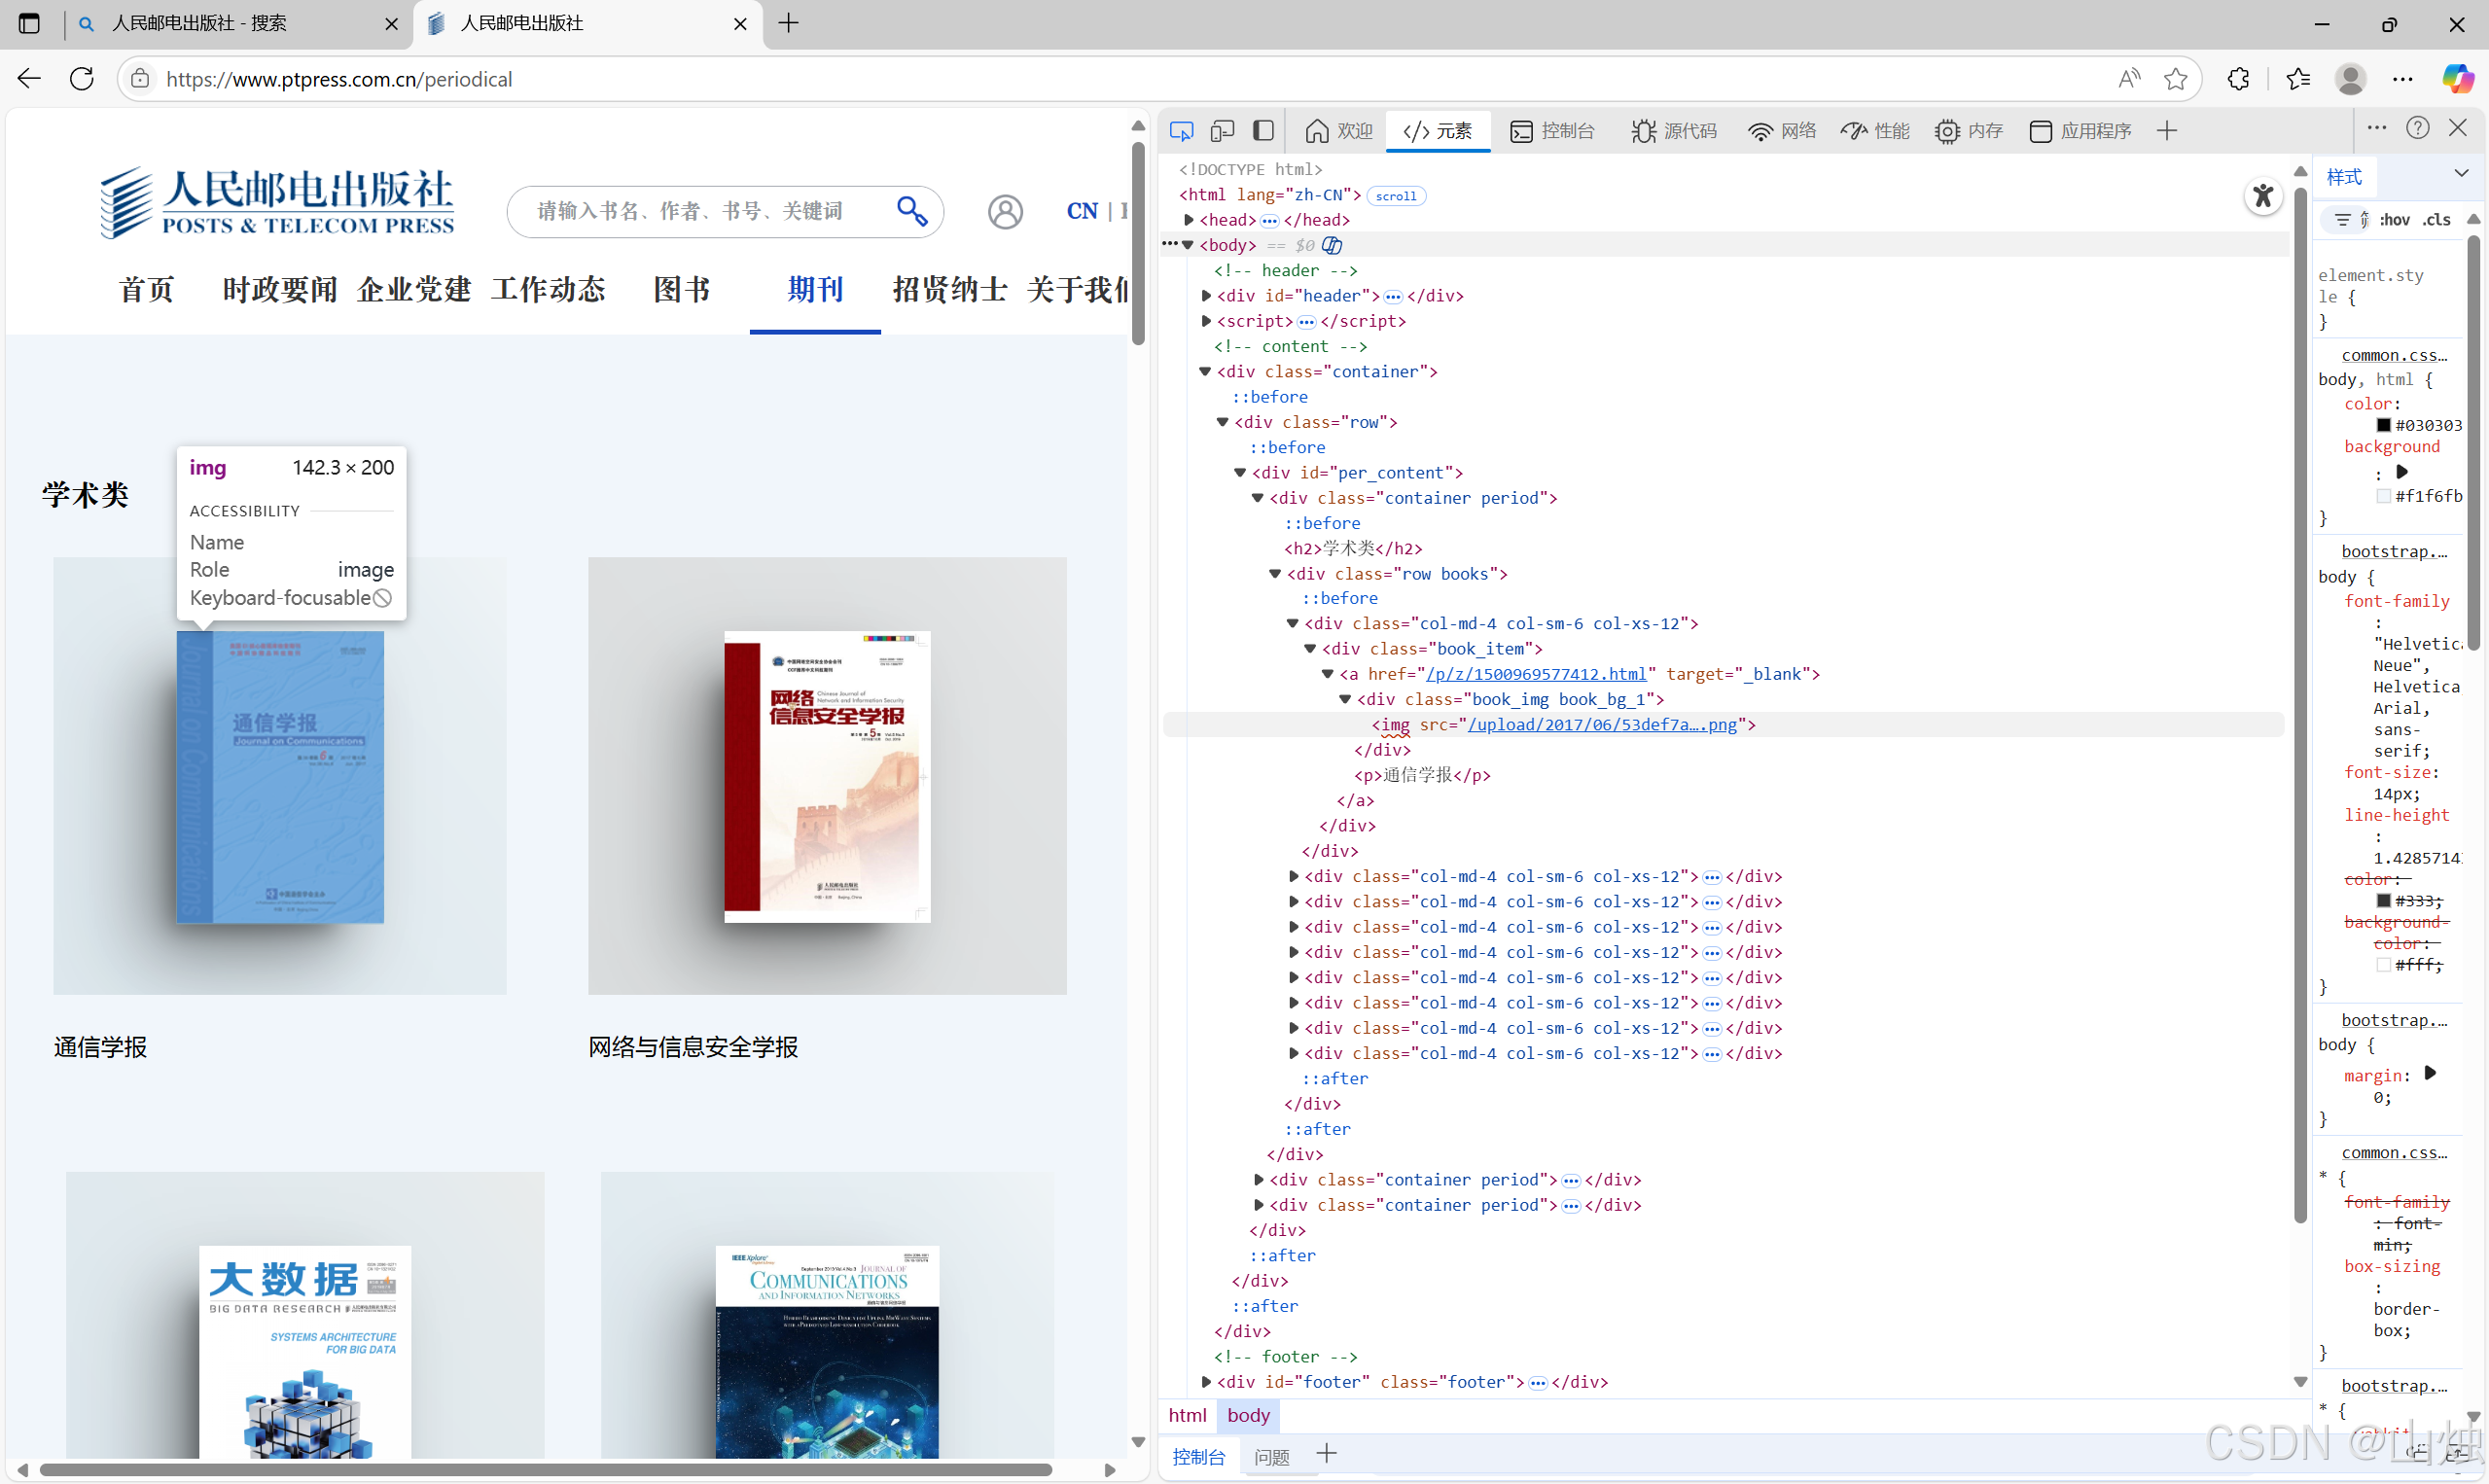2489x1484 pixels.
Task: Click the #030303 color swatch
Action: pos(2384,425)
